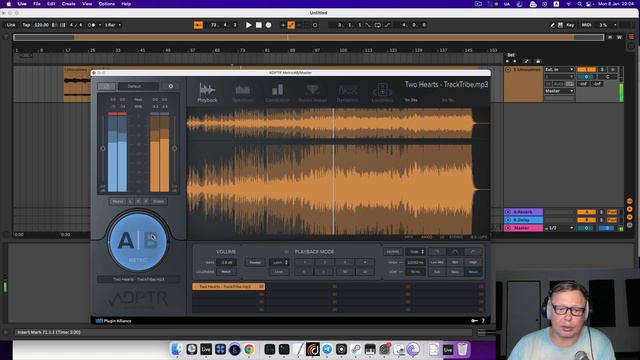Select the Two Hearts reference track slot
This screenshot has height=360, width=640.
click(229, 287)
